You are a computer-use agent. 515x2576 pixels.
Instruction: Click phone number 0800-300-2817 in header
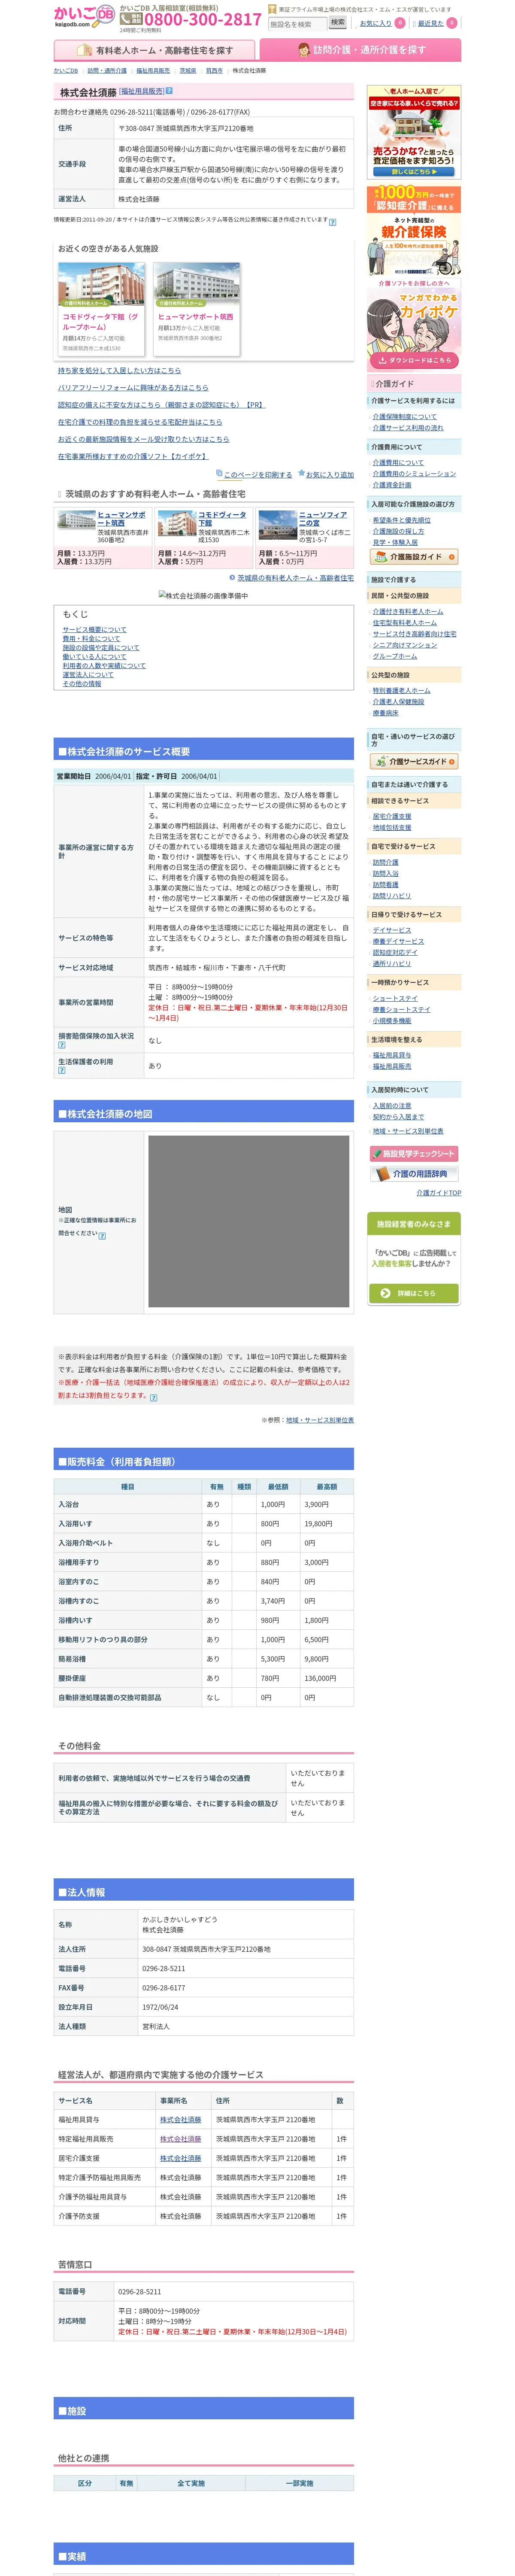pos(203,20)
